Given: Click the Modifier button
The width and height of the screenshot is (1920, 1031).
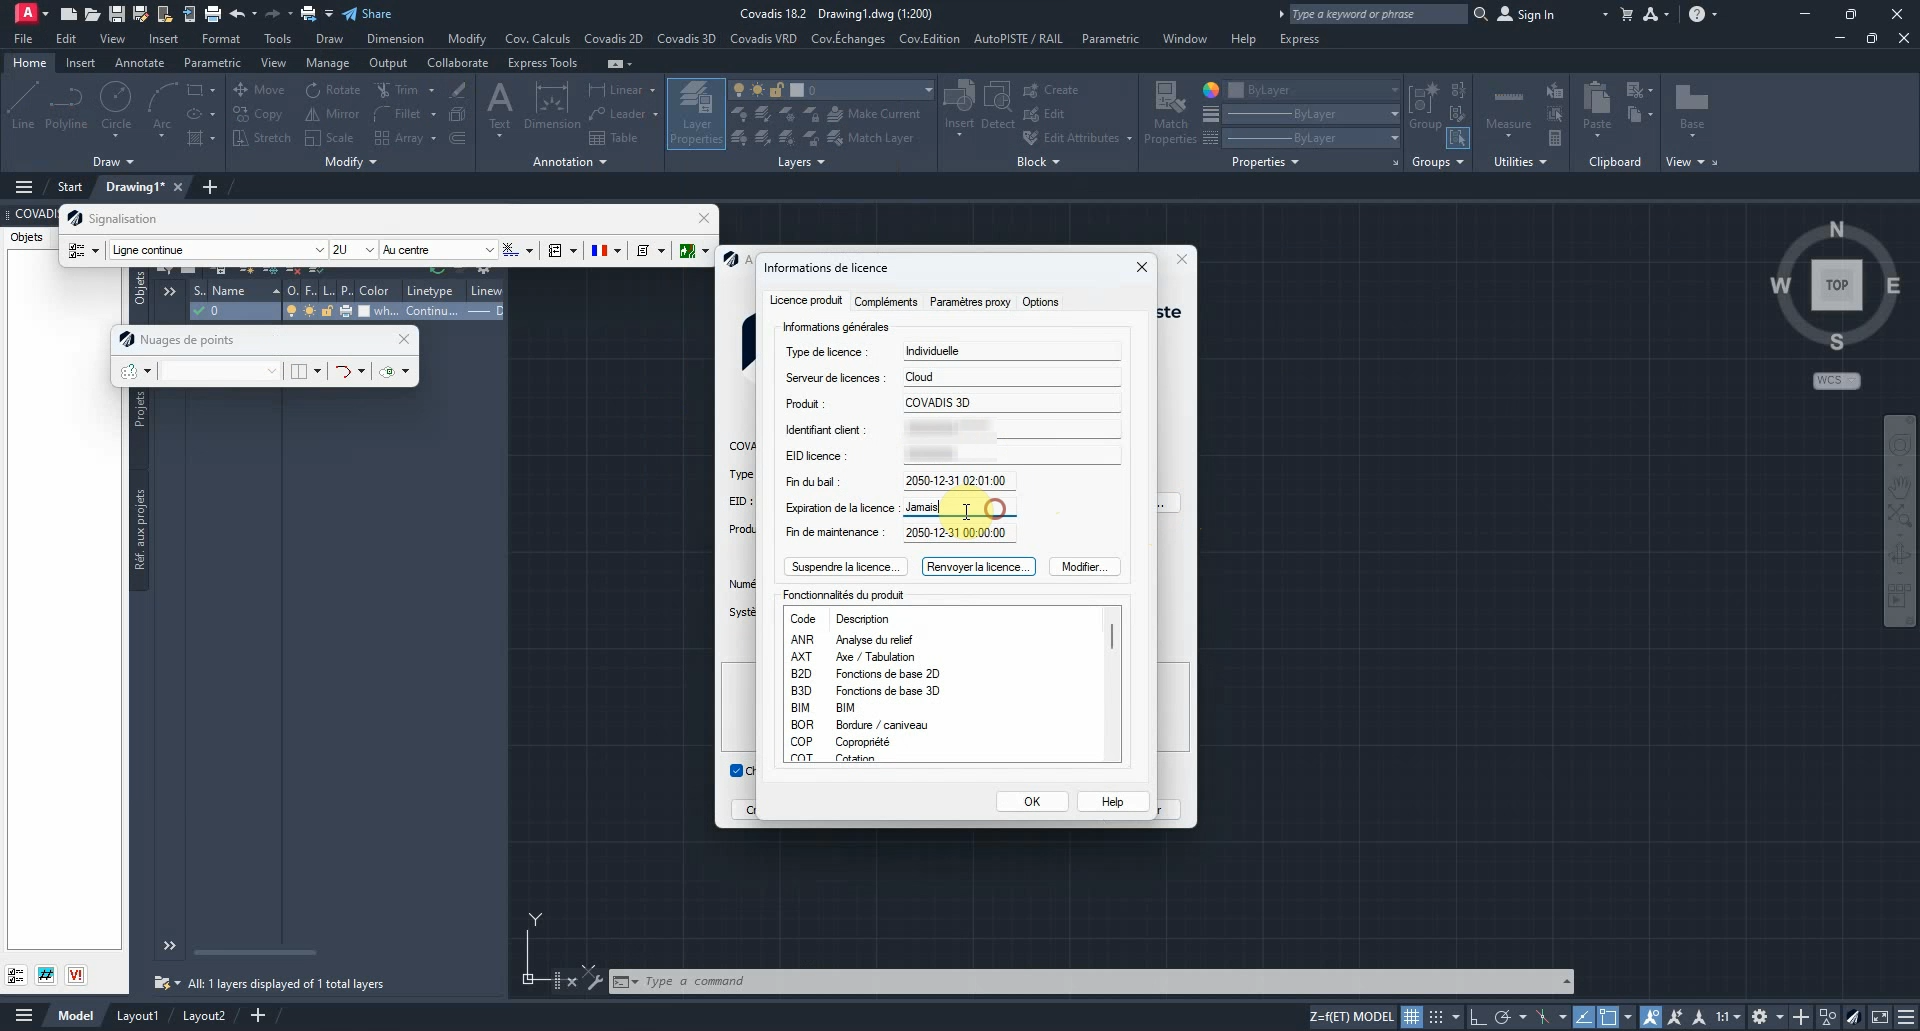Looking at the screenshot, I should click(1084, 567).
